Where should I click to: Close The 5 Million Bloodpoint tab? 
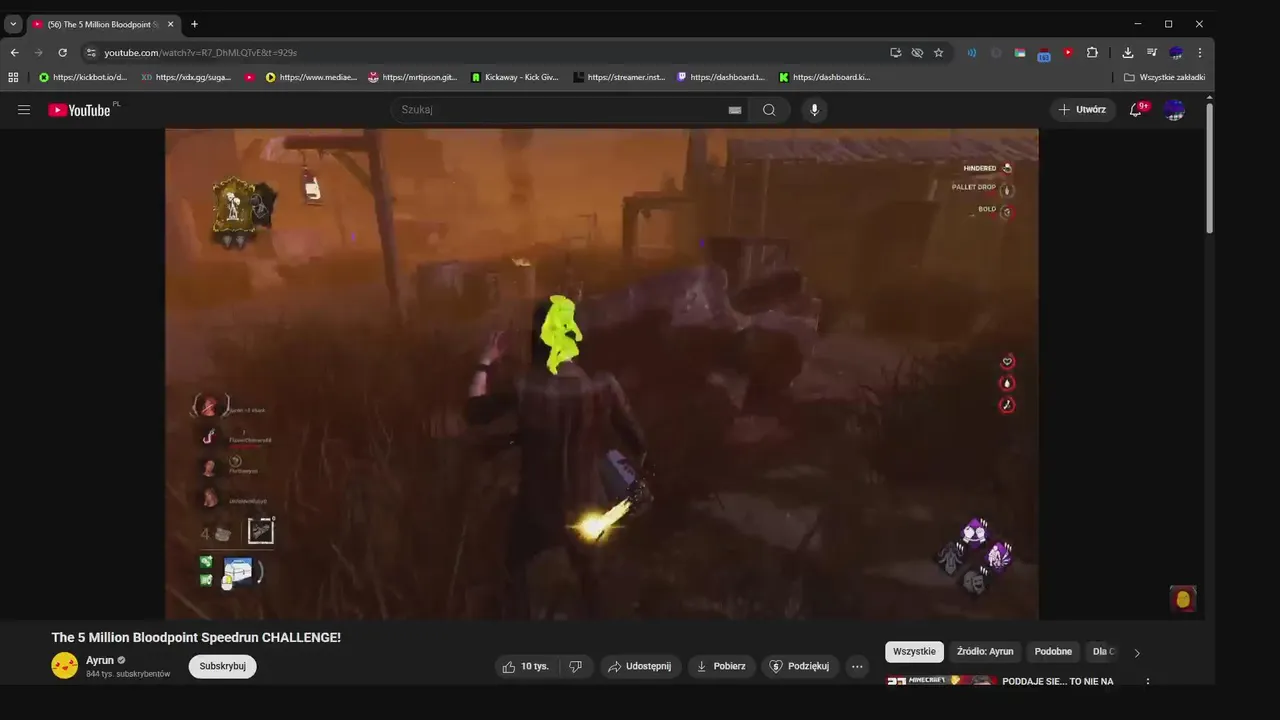click(170, 24)
